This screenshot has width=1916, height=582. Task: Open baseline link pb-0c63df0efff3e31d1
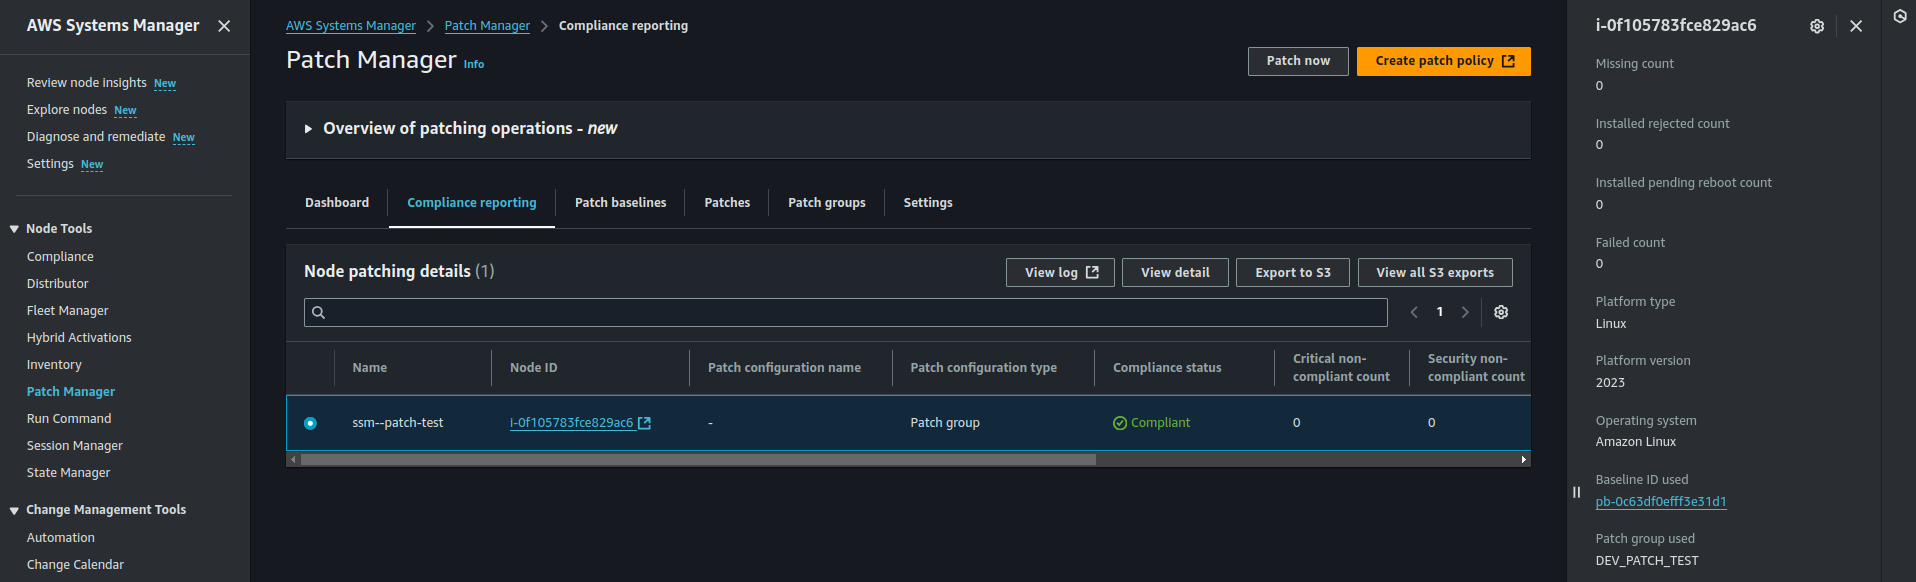[1660, 502]
